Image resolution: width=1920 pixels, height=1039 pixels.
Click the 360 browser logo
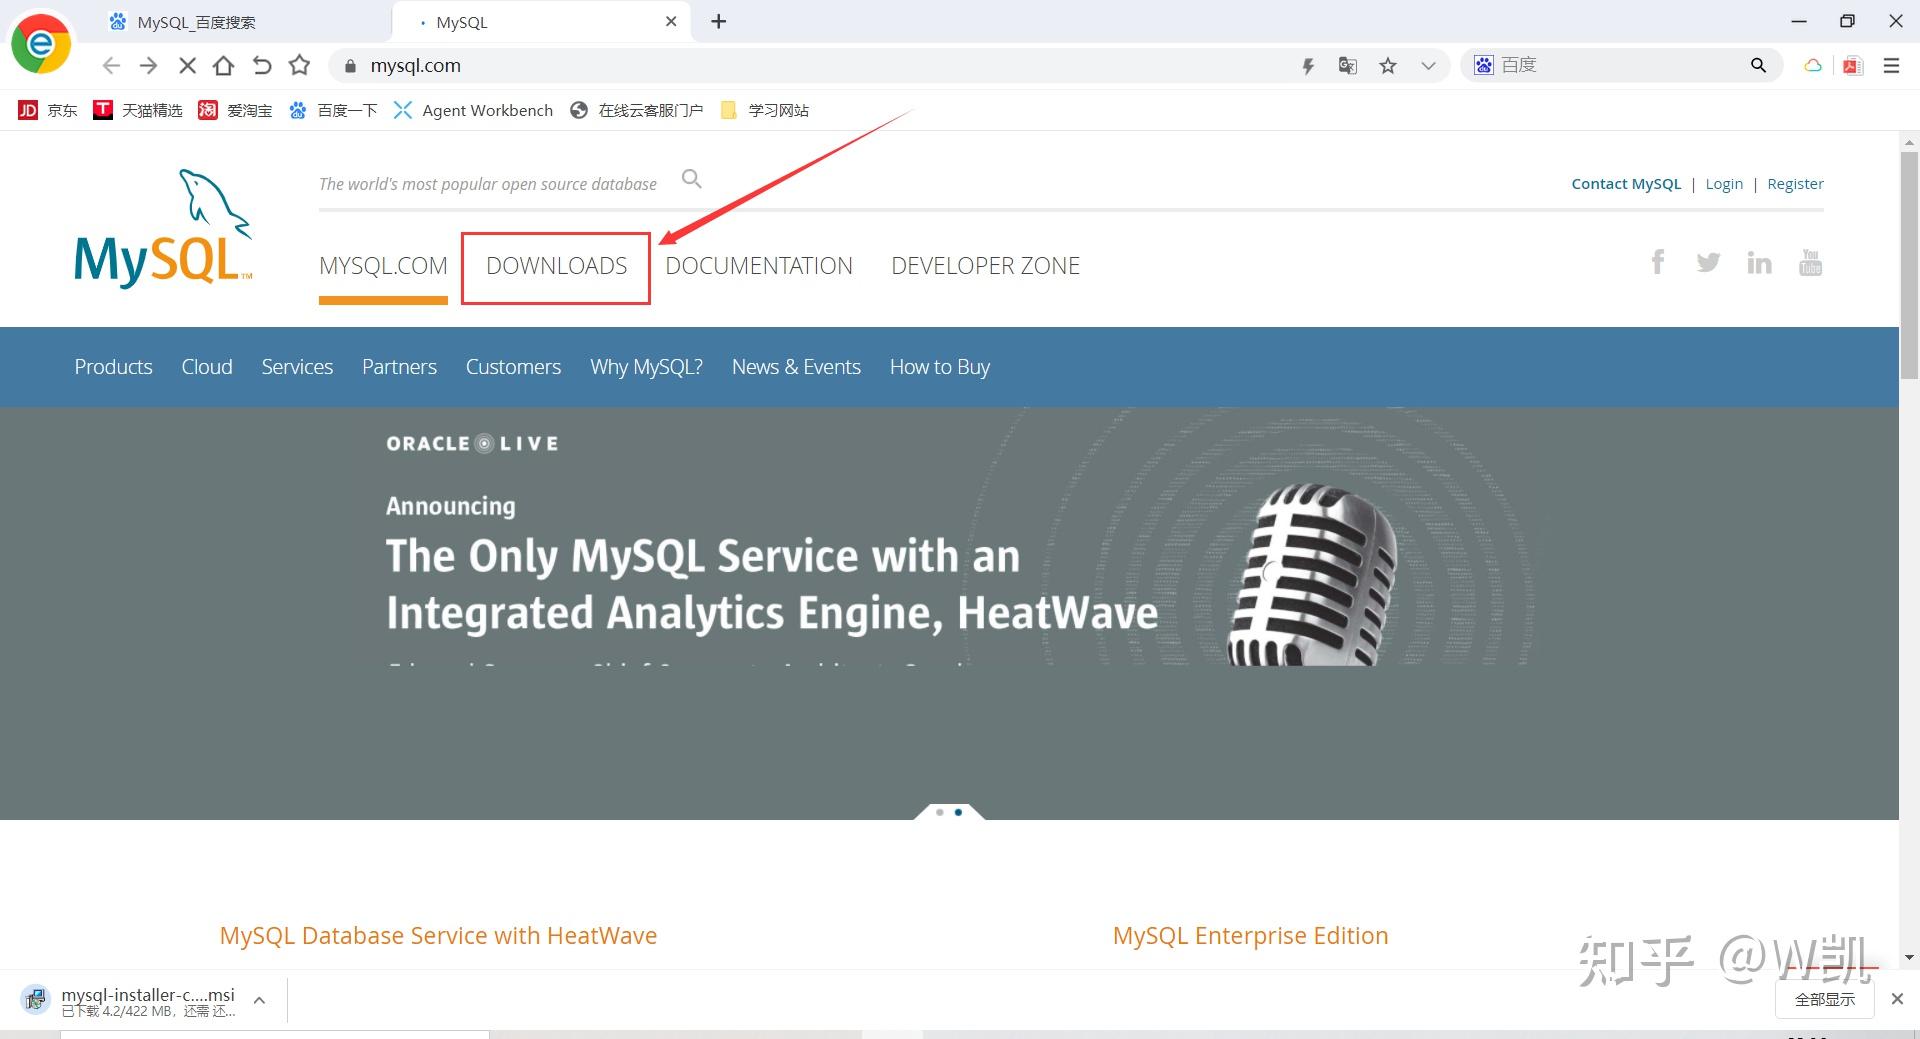[x=41, y=43]
